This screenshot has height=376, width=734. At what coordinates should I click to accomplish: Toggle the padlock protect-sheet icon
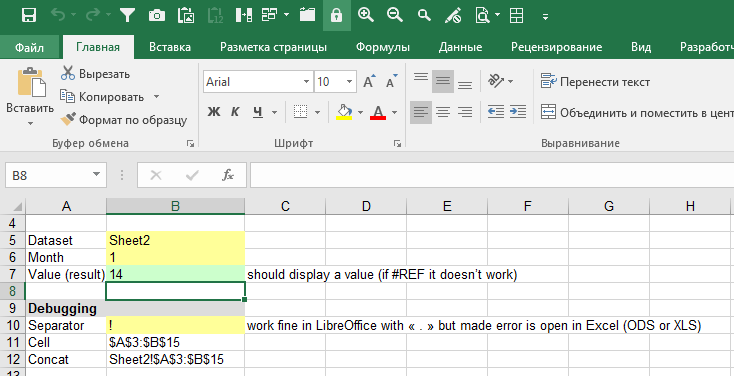pyautogui.click(x=337, y=15)
